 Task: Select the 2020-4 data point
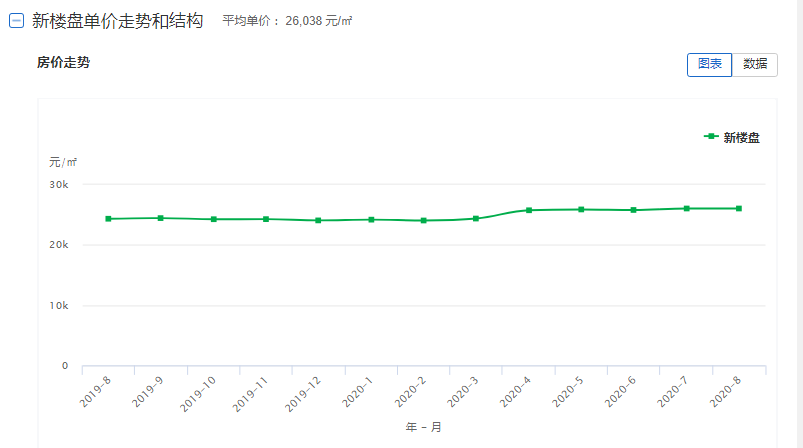pyautogui.click(x=530, y=210)
